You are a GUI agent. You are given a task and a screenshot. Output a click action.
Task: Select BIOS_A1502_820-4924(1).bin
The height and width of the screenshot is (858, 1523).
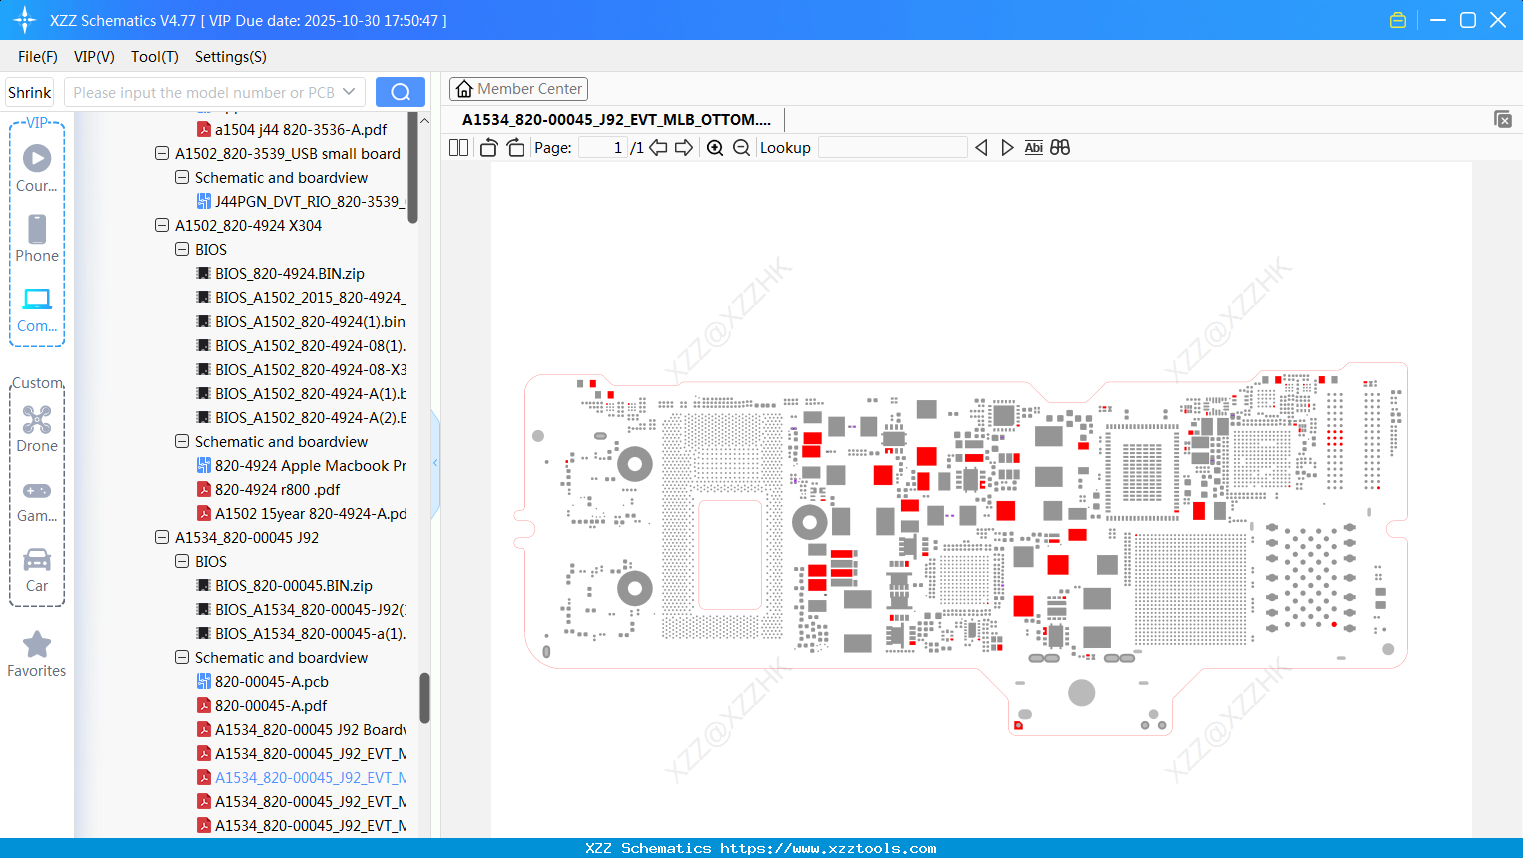[x=300, y=322]
